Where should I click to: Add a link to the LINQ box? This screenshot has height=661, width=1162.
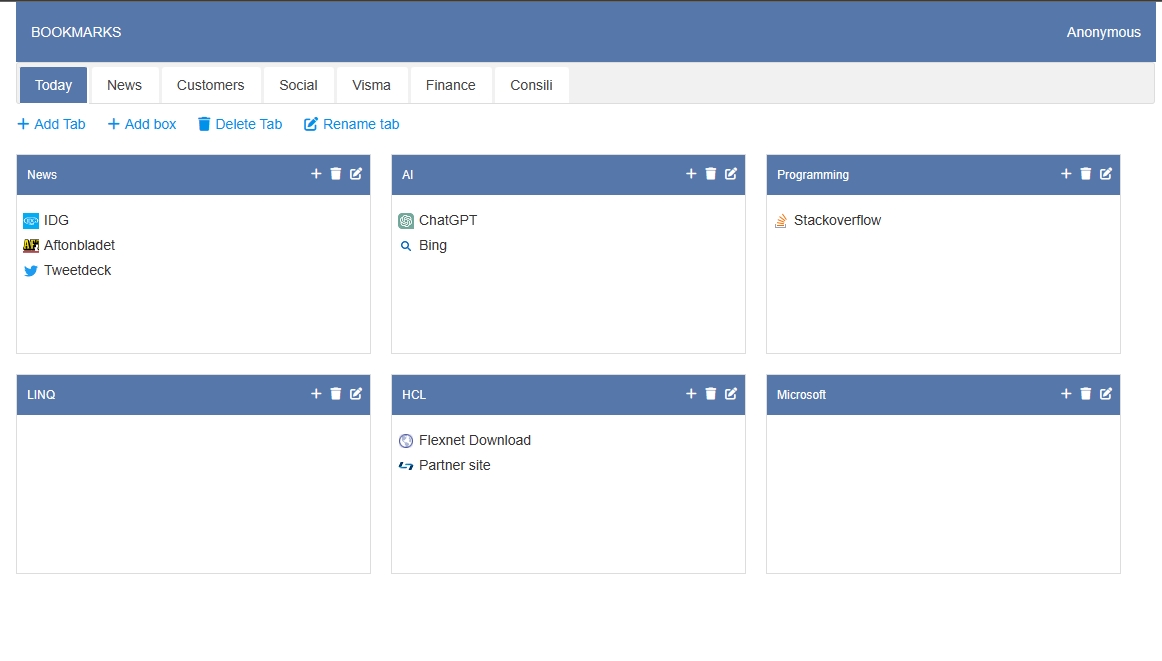(316, 393)
